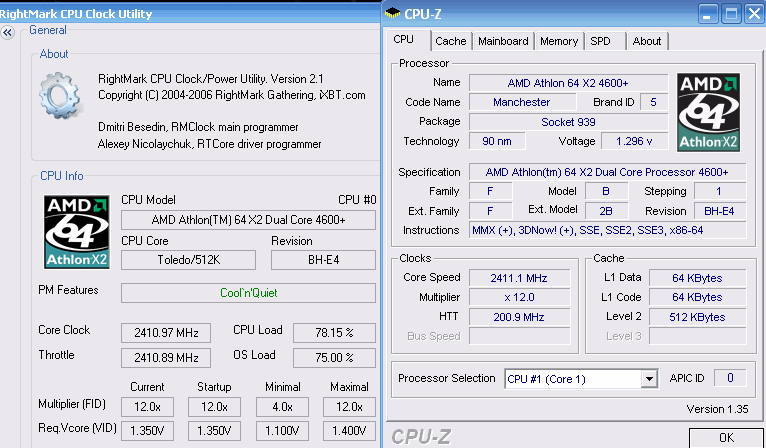Click the Minimal multiplier value 4.0x

[x=282, y=407]
